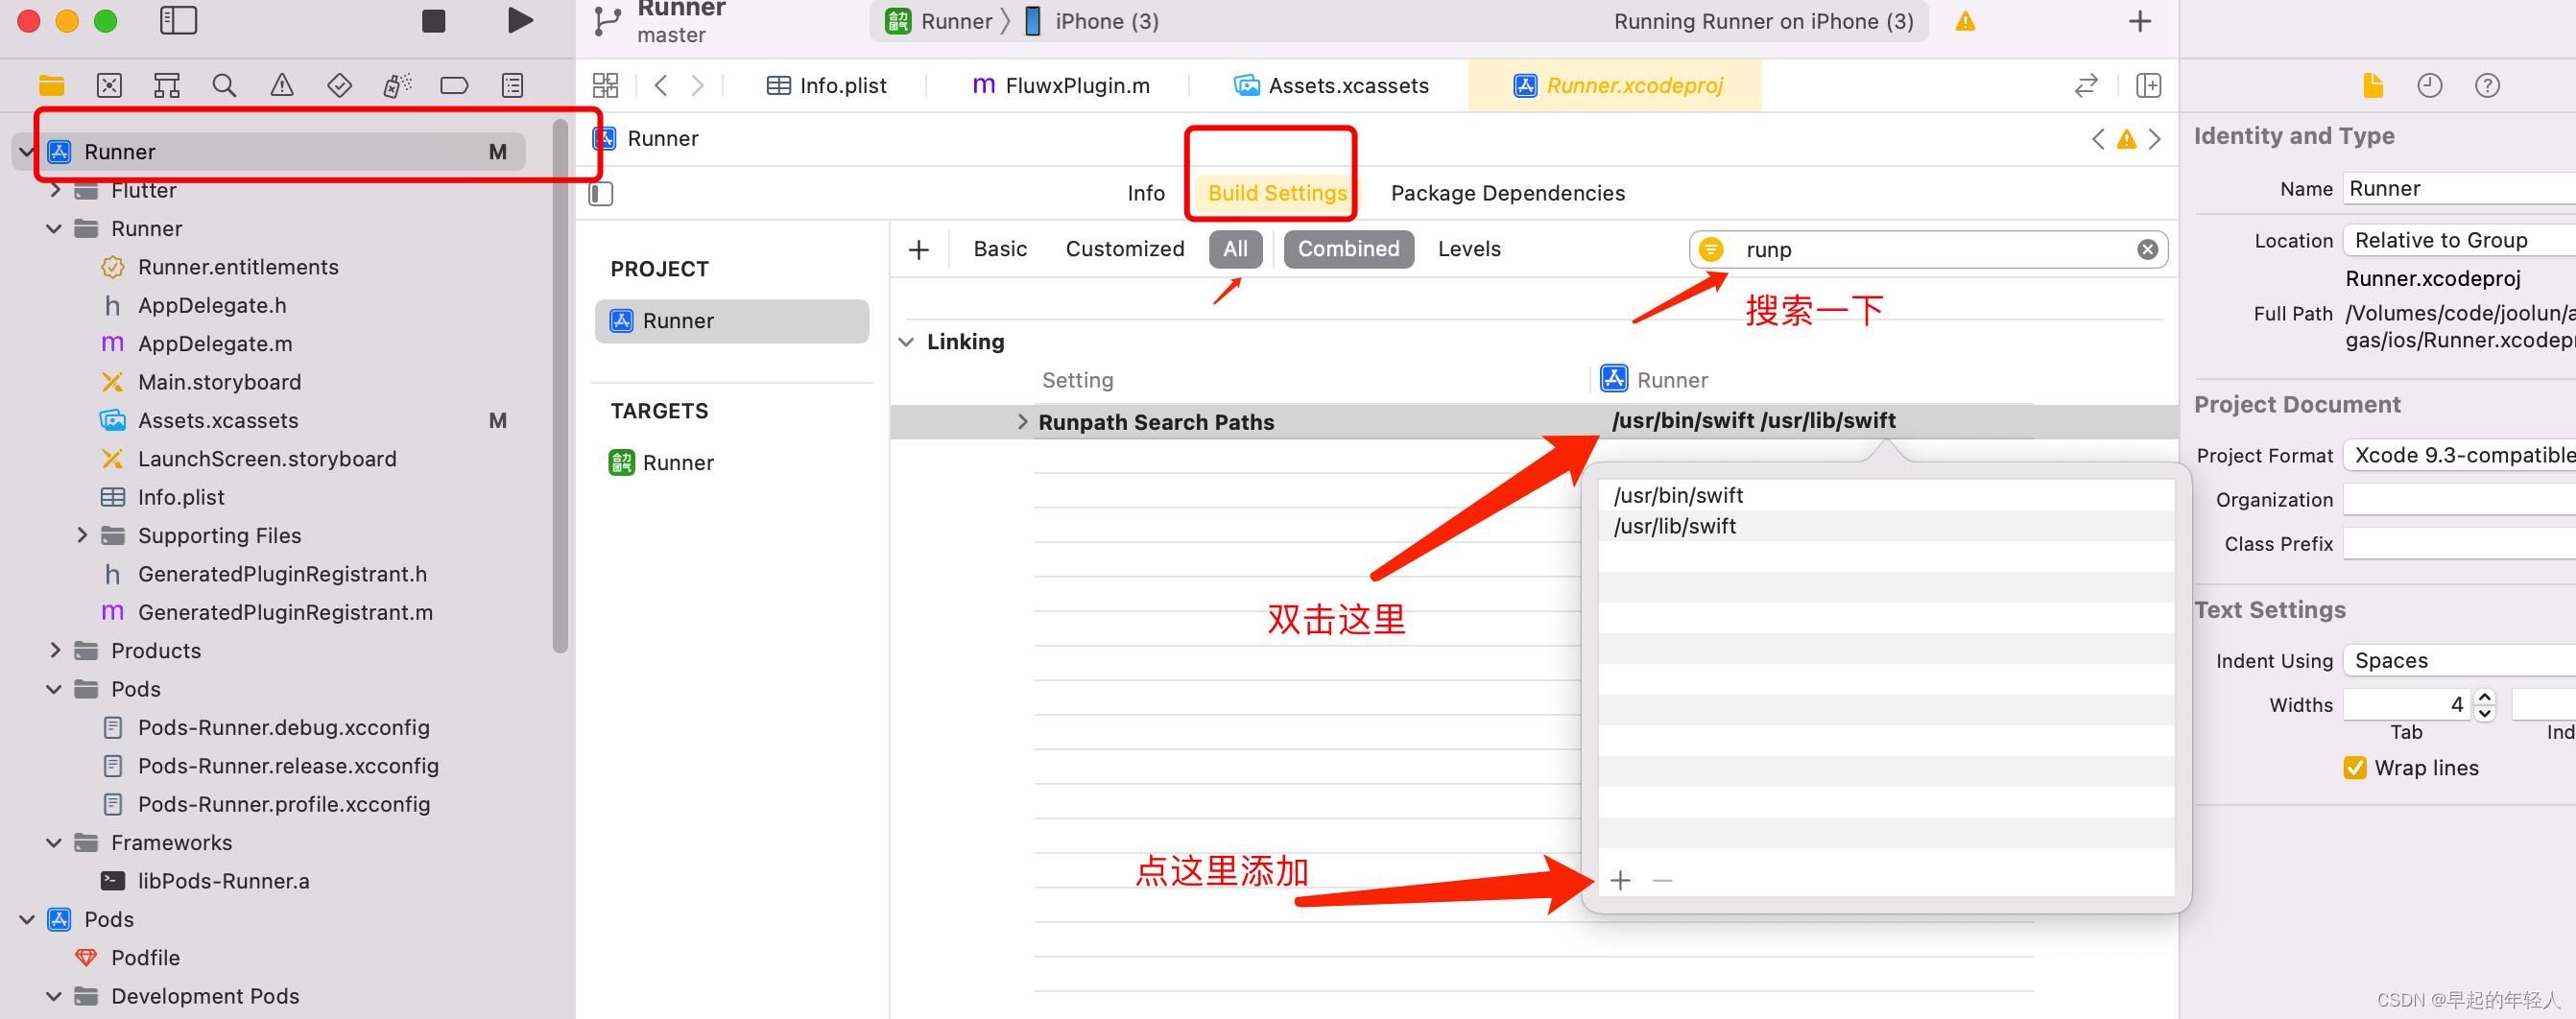2576x1019 pixels.
Task: Open the Breakpoint navigator
Action: pos(454,86)
